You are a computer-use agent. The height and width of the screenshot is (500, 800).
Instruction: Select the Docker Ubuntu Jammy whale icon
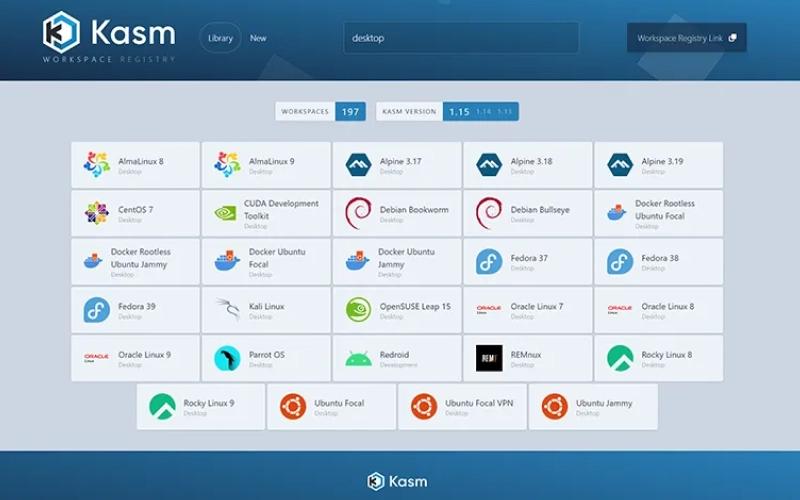point(358,261)
